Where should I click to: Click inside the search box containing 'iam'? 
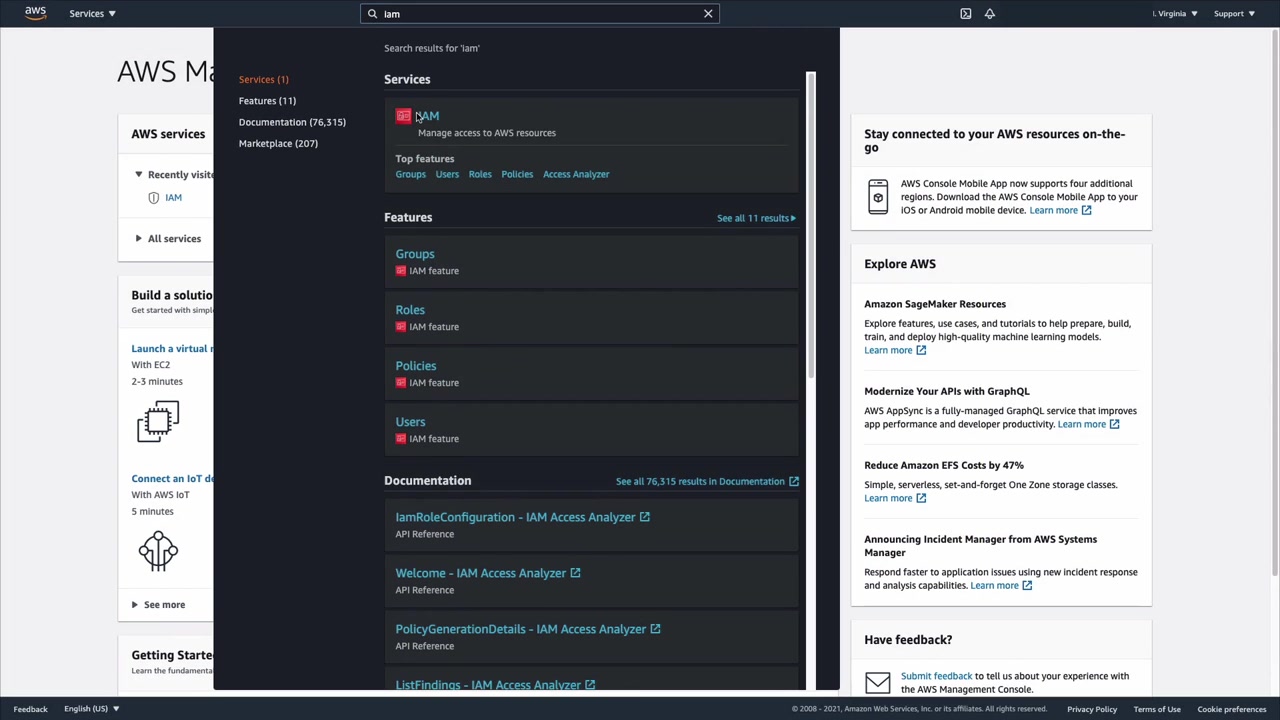click(x=540, y=14)
